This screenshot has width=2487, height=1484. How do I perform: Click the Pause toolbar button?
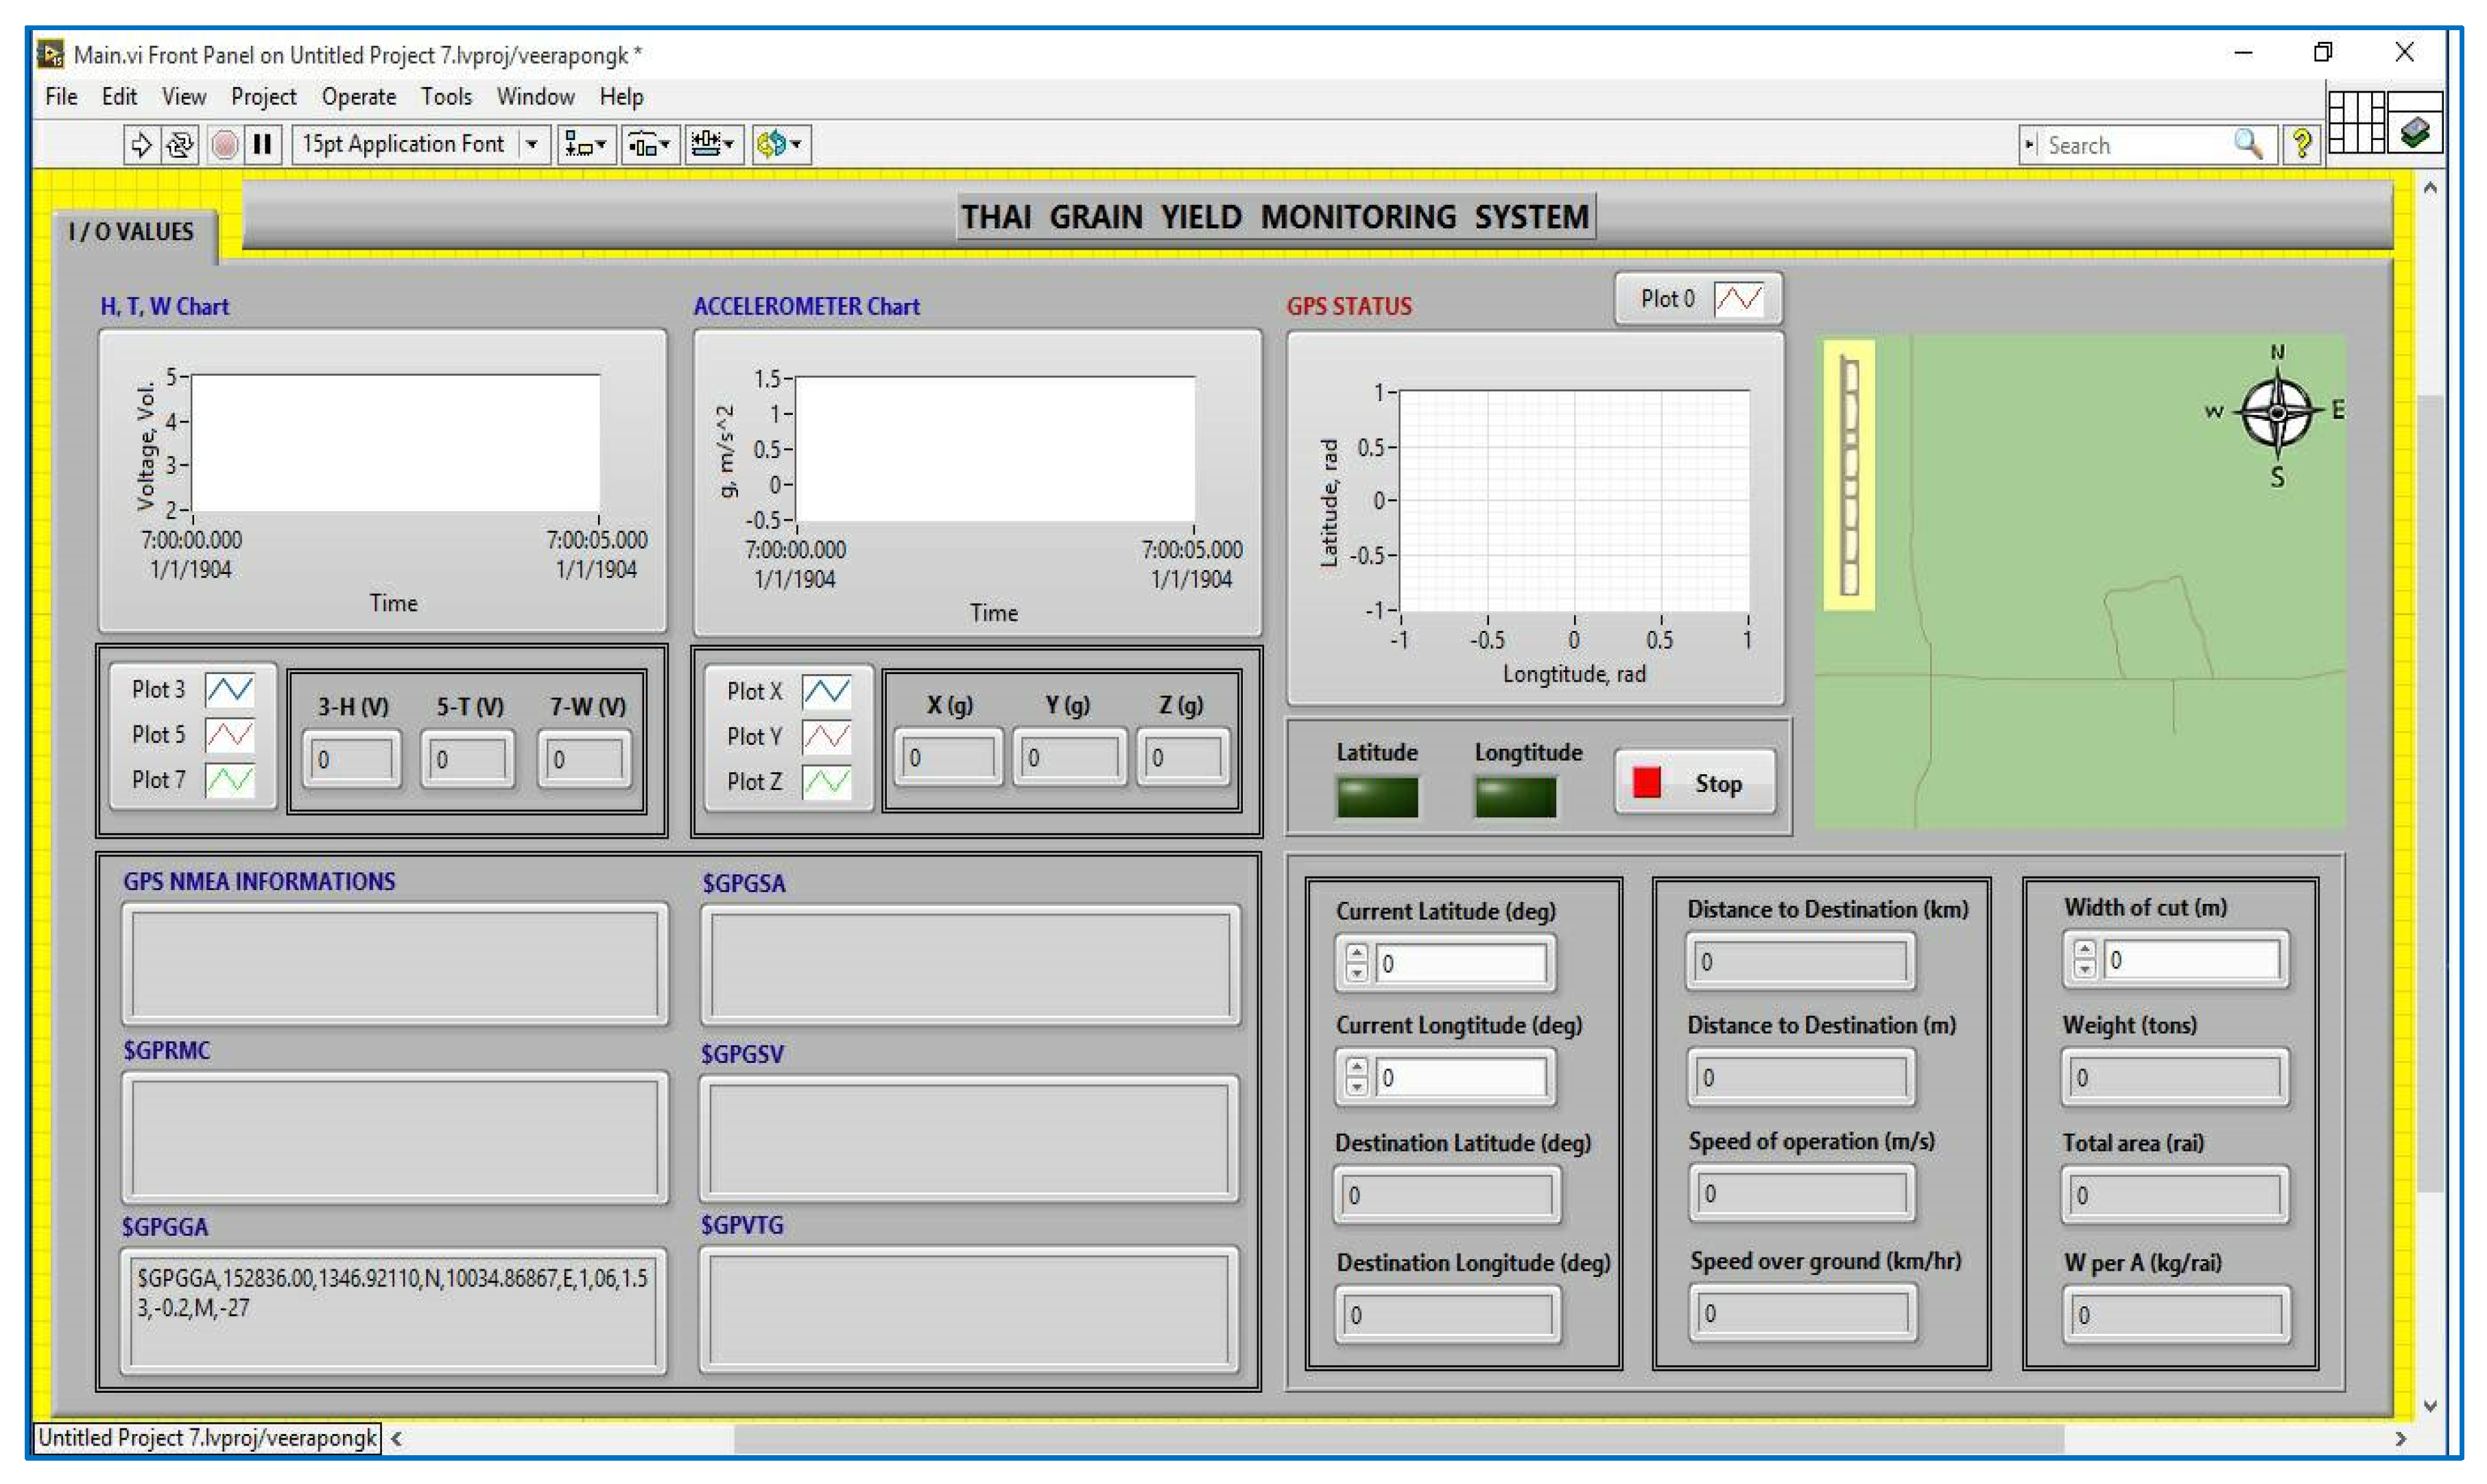tap(263, 145)
